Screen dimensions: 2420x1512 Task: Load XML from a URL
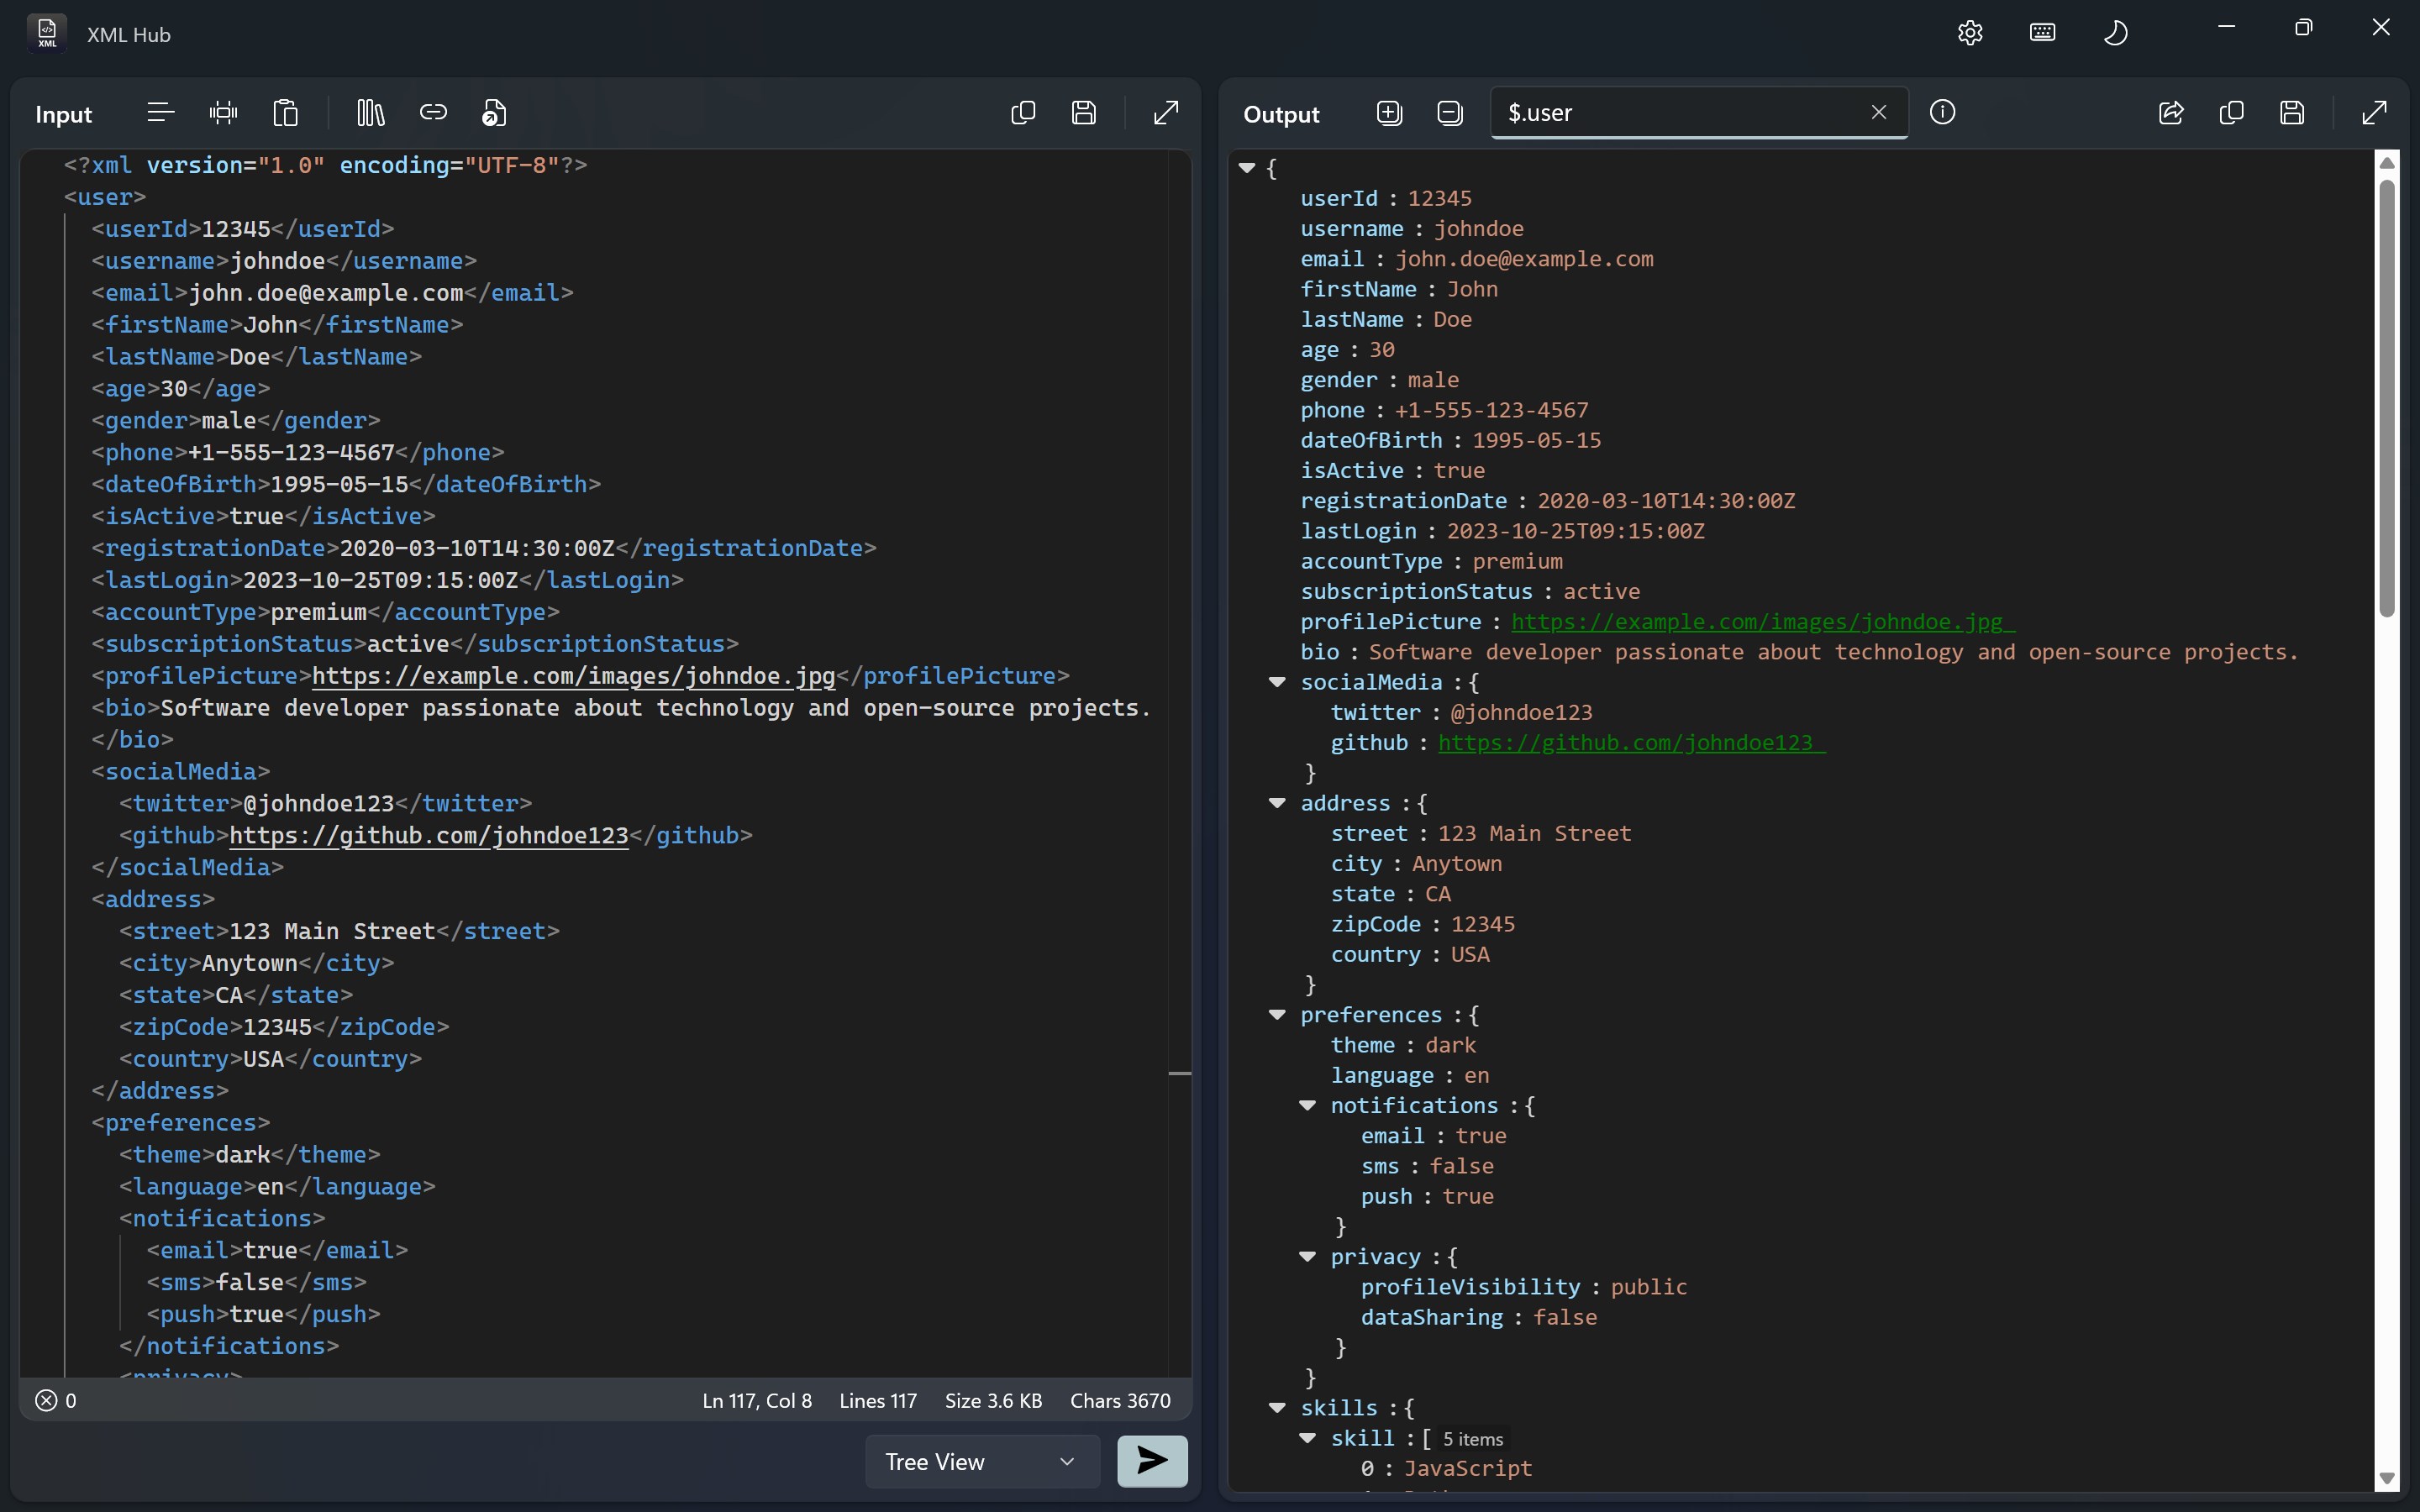point(433,112)
